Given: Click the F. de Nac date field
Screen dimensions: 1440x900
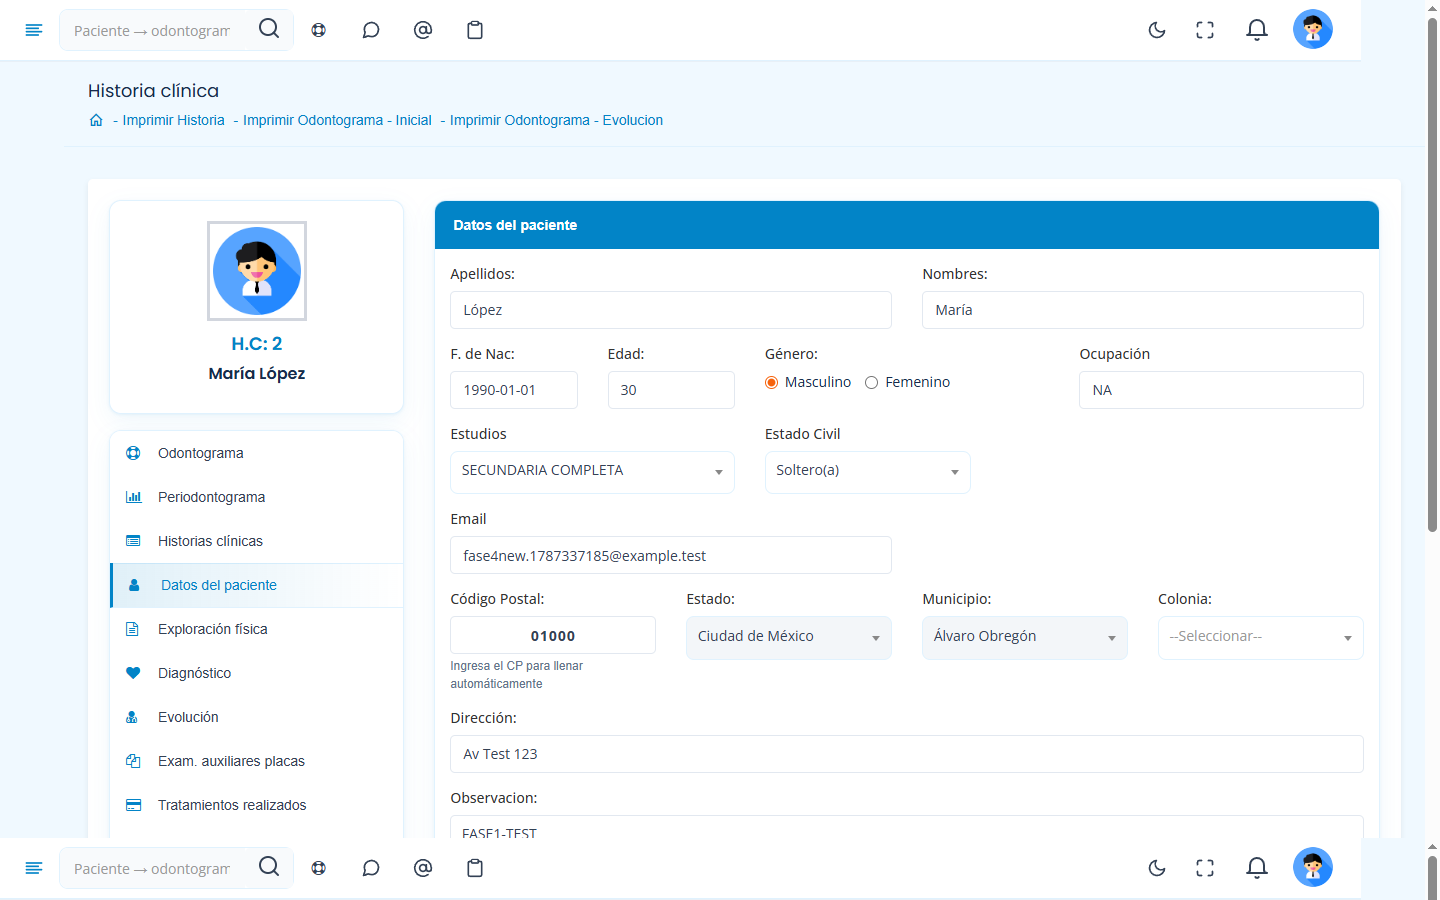Looking at the screenshot, I should [513, 390].
